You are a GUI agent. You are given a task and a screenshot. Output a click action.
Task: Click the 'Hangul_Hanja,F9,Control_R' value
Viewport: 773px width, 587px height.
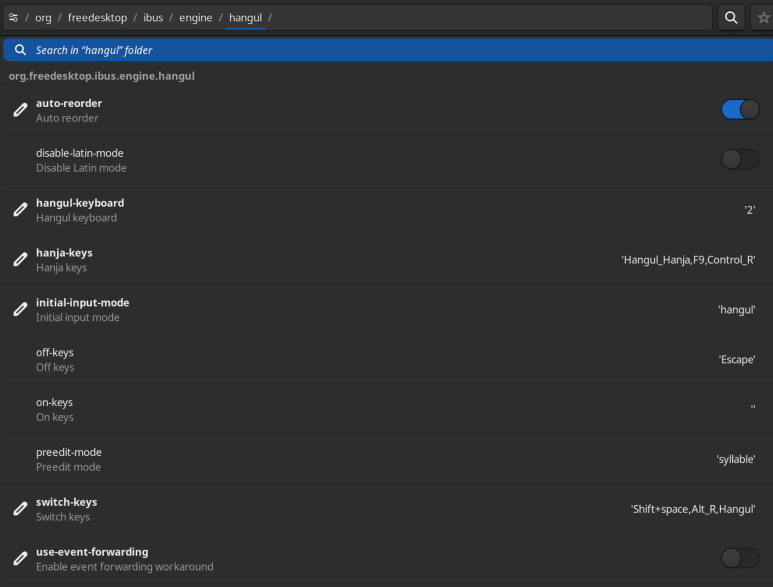(688, 260)
